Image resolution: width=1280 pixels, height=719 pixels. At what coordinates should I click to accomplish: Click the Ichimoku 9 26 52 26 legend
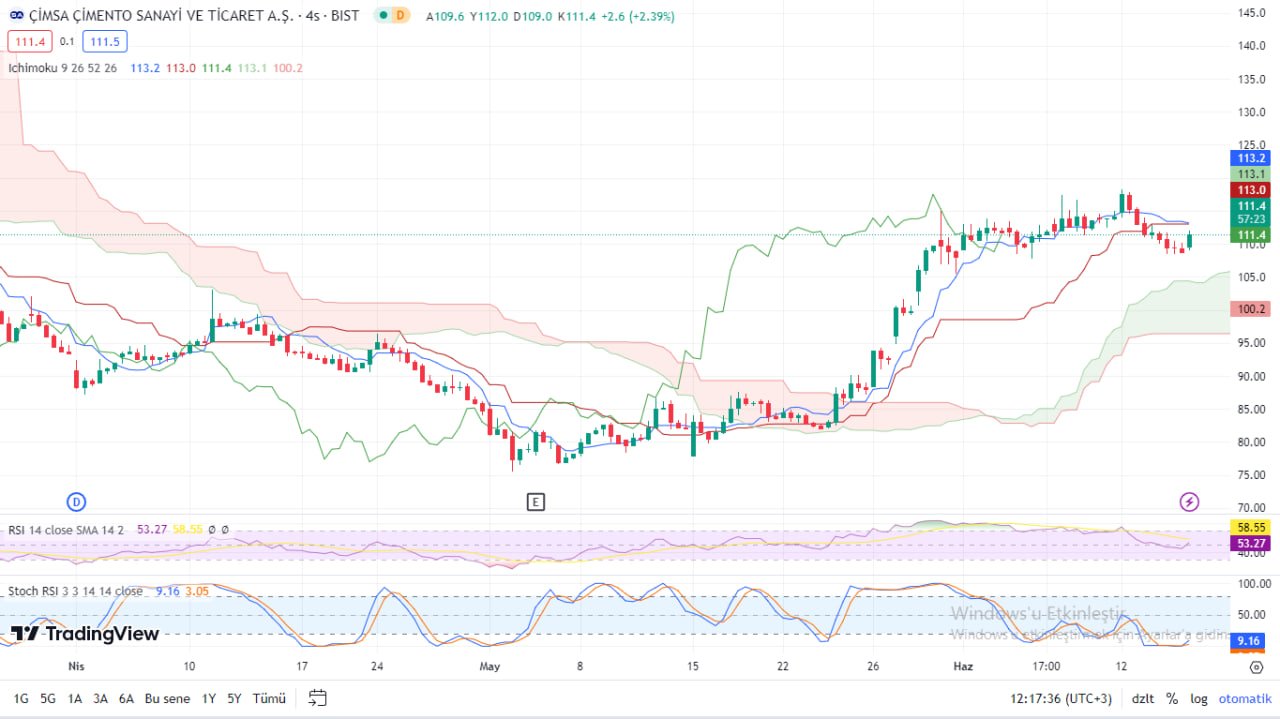point(62,68)
